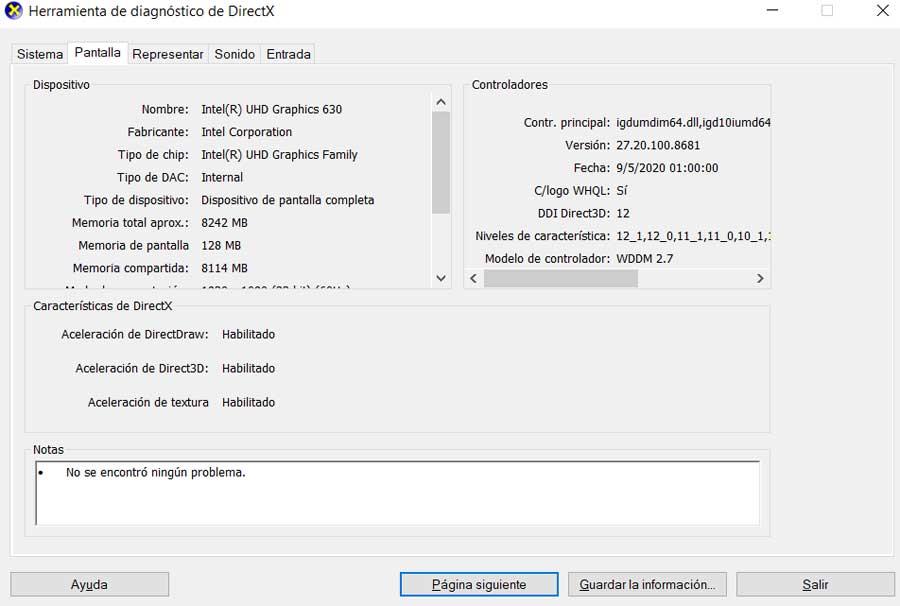Click the device name Intel(R) UHD Graphics 630
The width and height of the screenshot is (900, 606).
[271, 109]
